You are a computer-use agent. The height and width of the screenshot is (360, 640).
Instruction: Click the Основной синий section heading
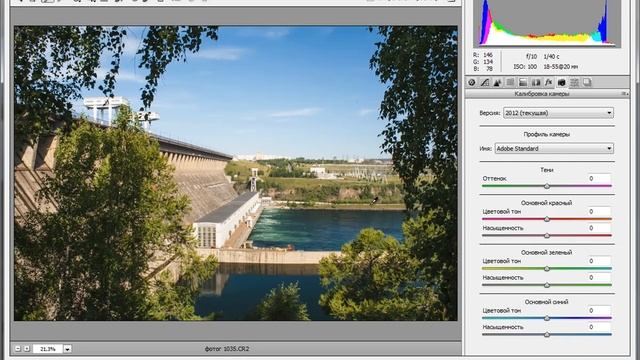pos(547,302)
